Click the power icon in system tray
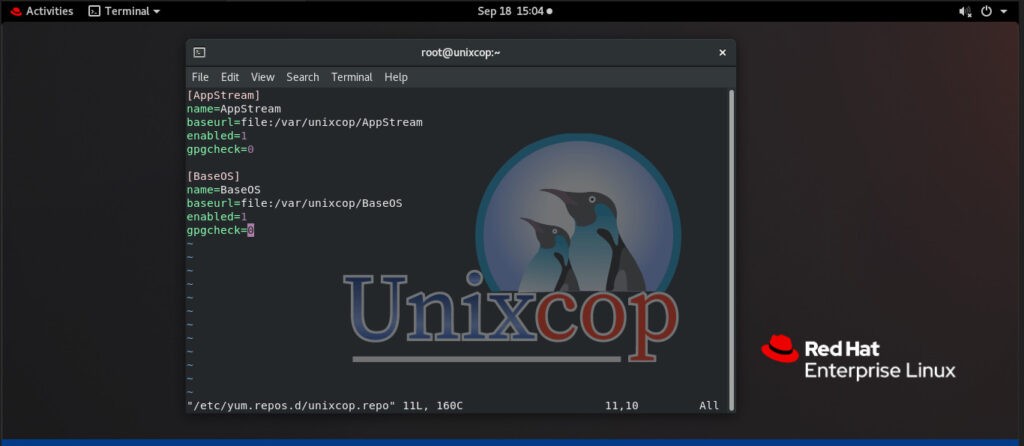 [x=986, y=11]
